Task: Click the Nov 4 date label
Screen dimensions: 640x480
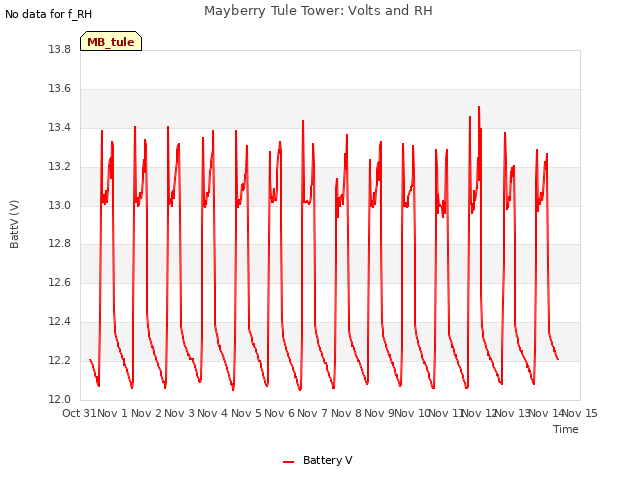Action: (213, 413)
